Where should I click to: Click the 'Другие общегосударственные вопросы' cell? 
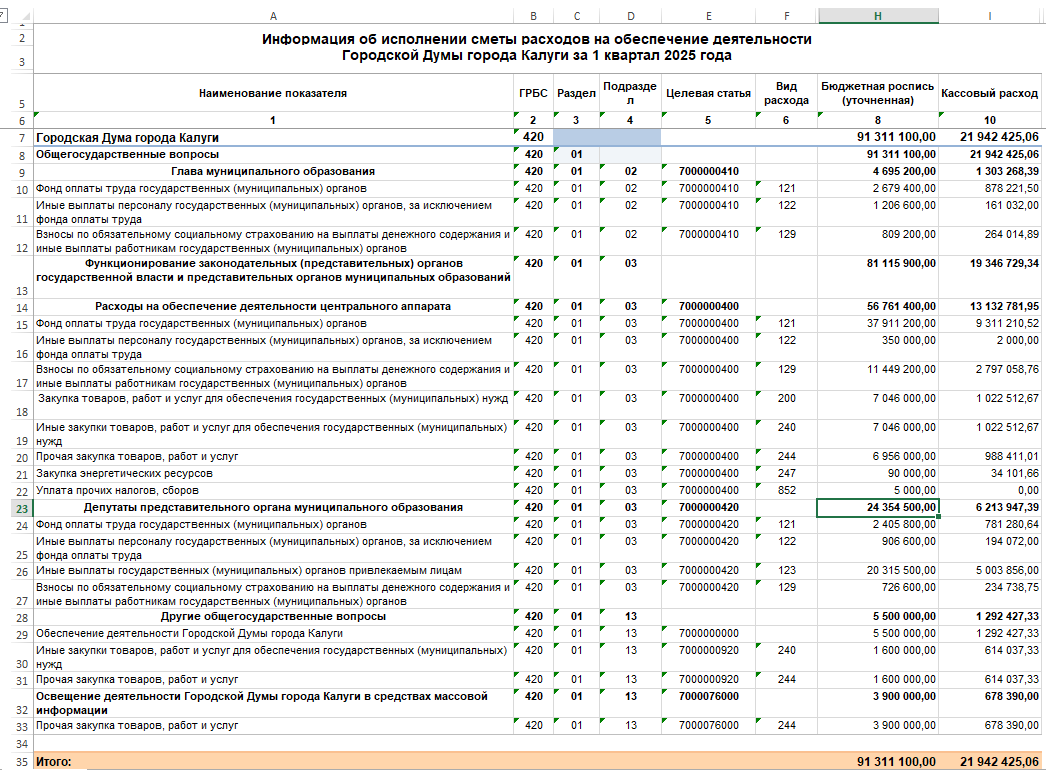(273, 617)
